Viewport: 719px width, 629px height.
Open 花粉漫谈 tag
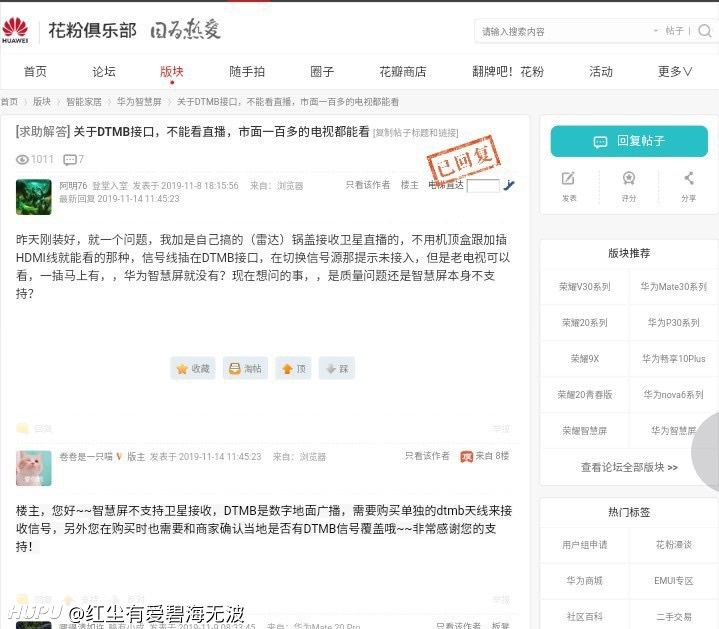click(673, 545)
